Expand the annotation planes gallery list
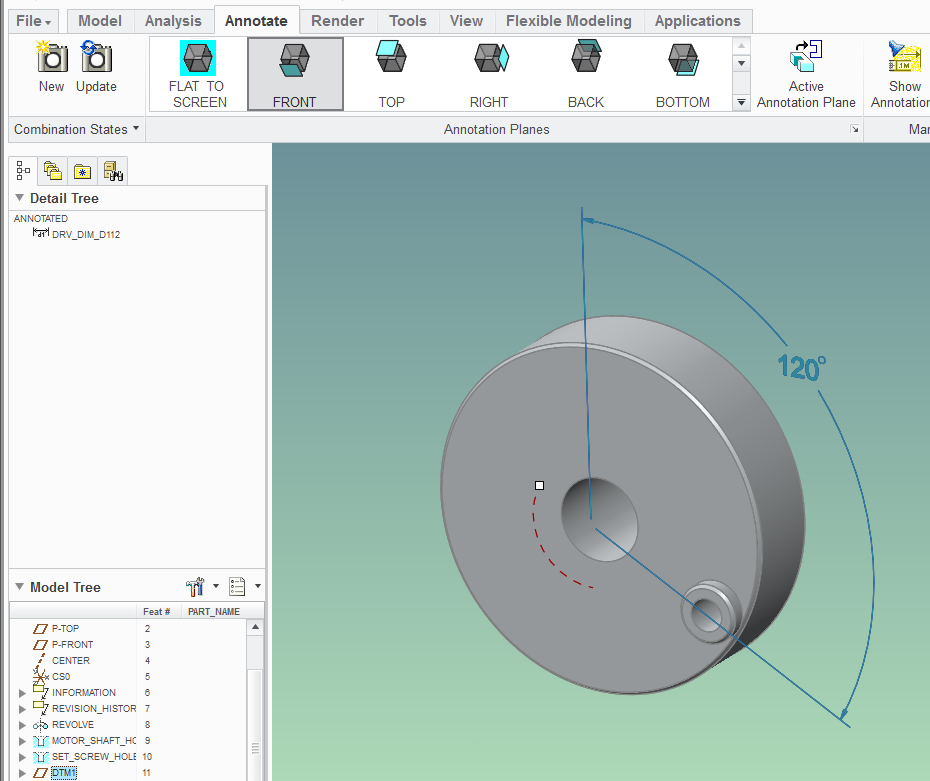The height and width of the screenshot is (781, 930). coord(741,102)
